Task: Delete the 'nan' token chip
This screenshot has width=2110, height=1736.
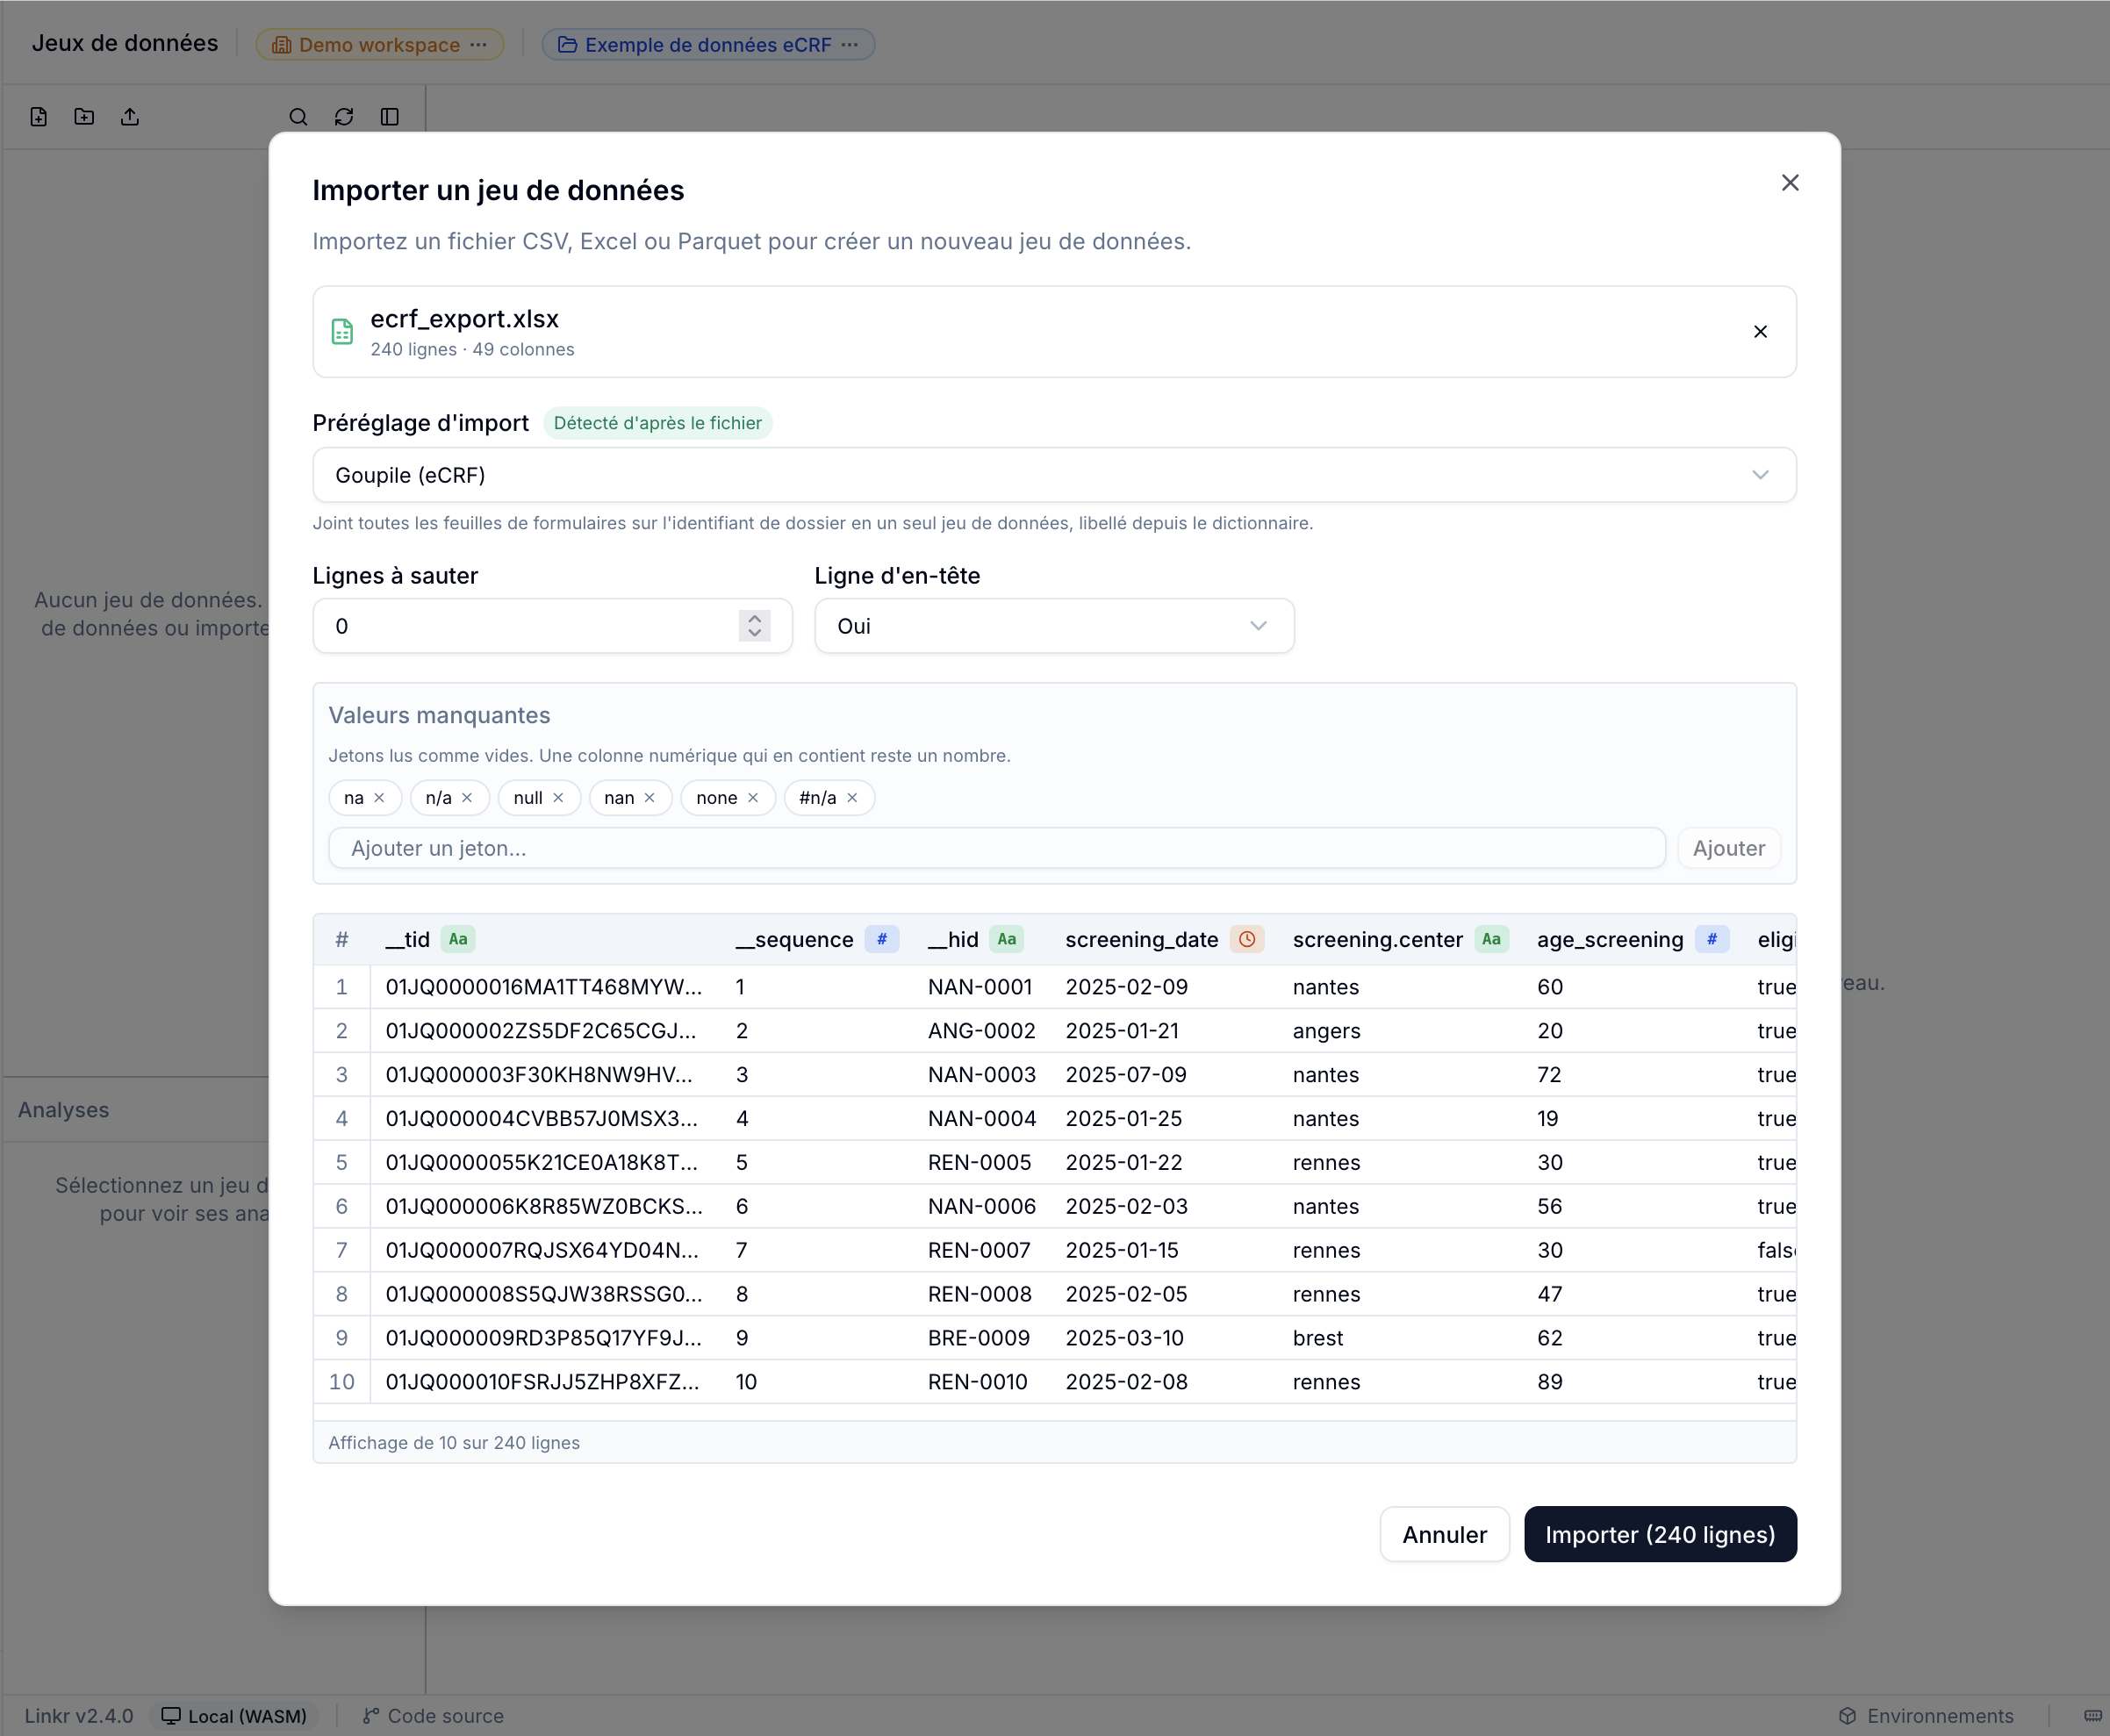Action: pyautogui.click(x=649, y=798)
